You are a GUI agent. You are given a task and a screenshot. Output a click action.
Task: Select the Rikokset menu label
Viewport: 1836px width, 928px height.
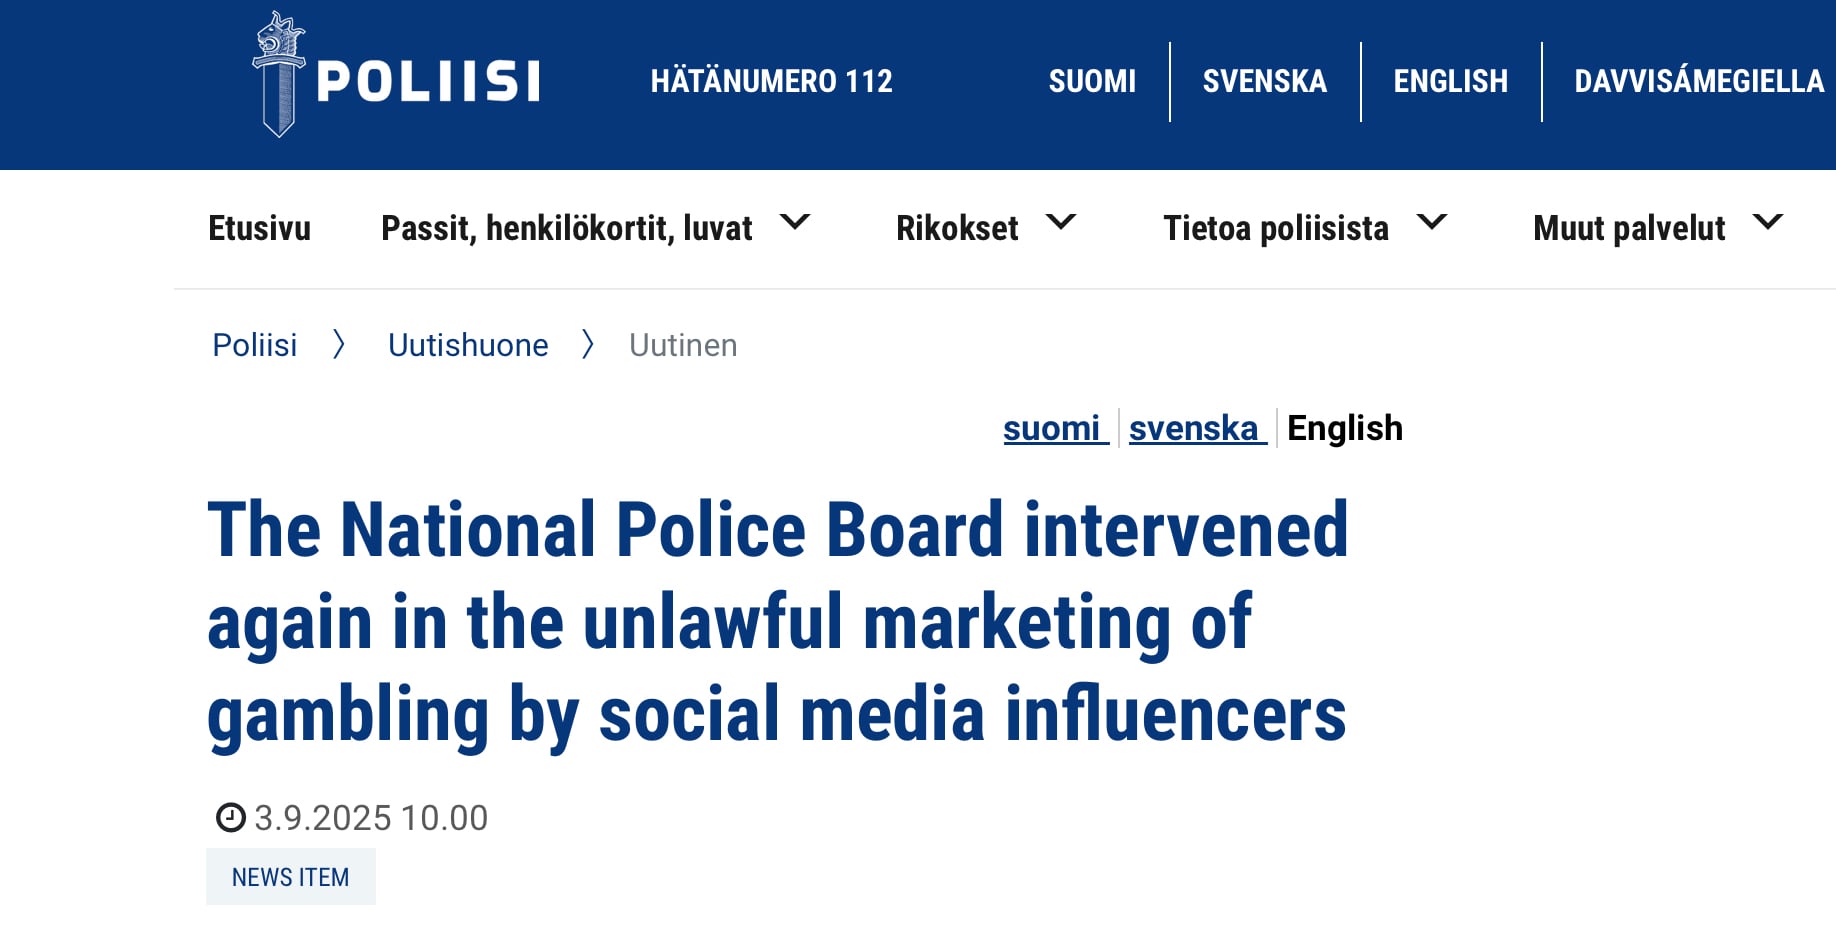957,228
